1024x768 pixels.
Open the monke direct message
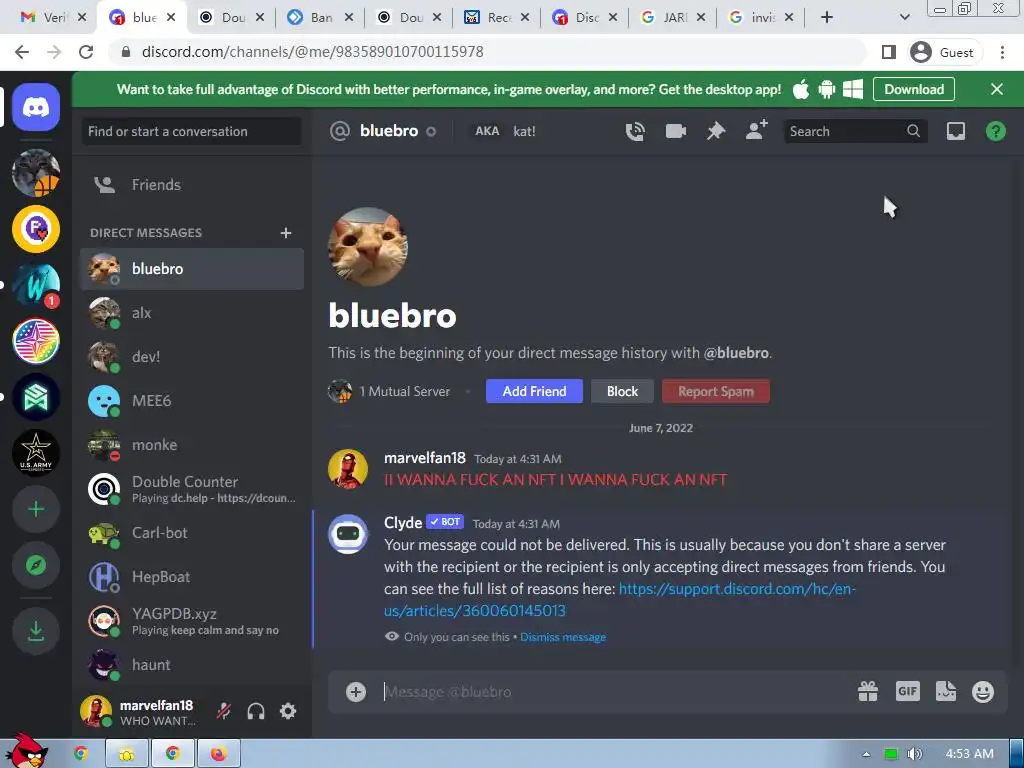[192, 445]
